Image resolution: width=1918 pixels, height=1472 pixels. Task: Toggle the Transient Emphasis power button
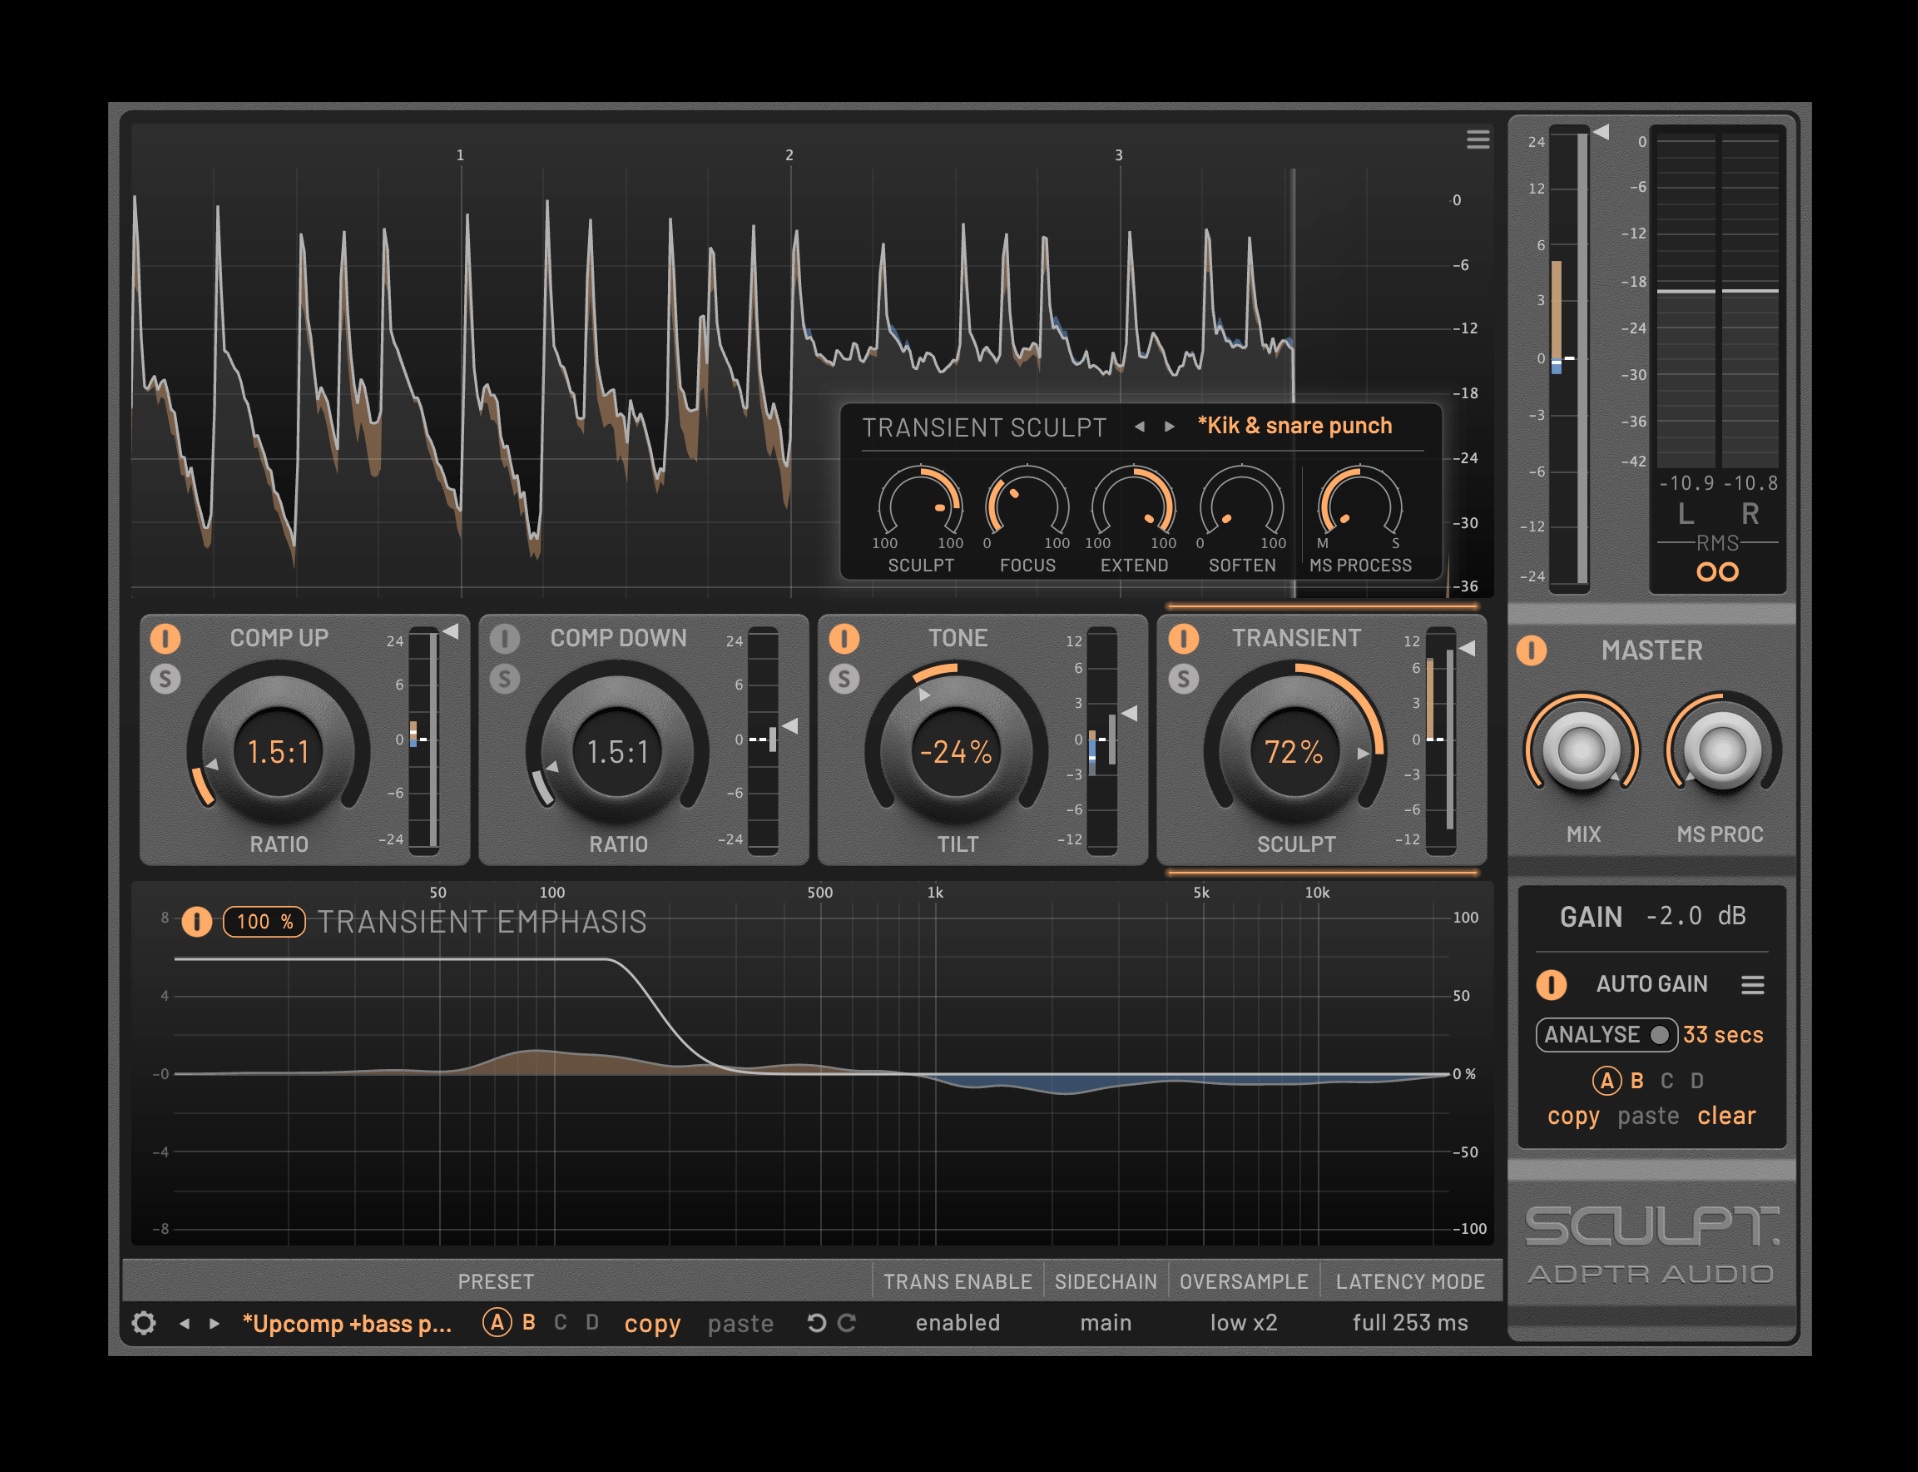pyautogui.click(x=197, y=921)
